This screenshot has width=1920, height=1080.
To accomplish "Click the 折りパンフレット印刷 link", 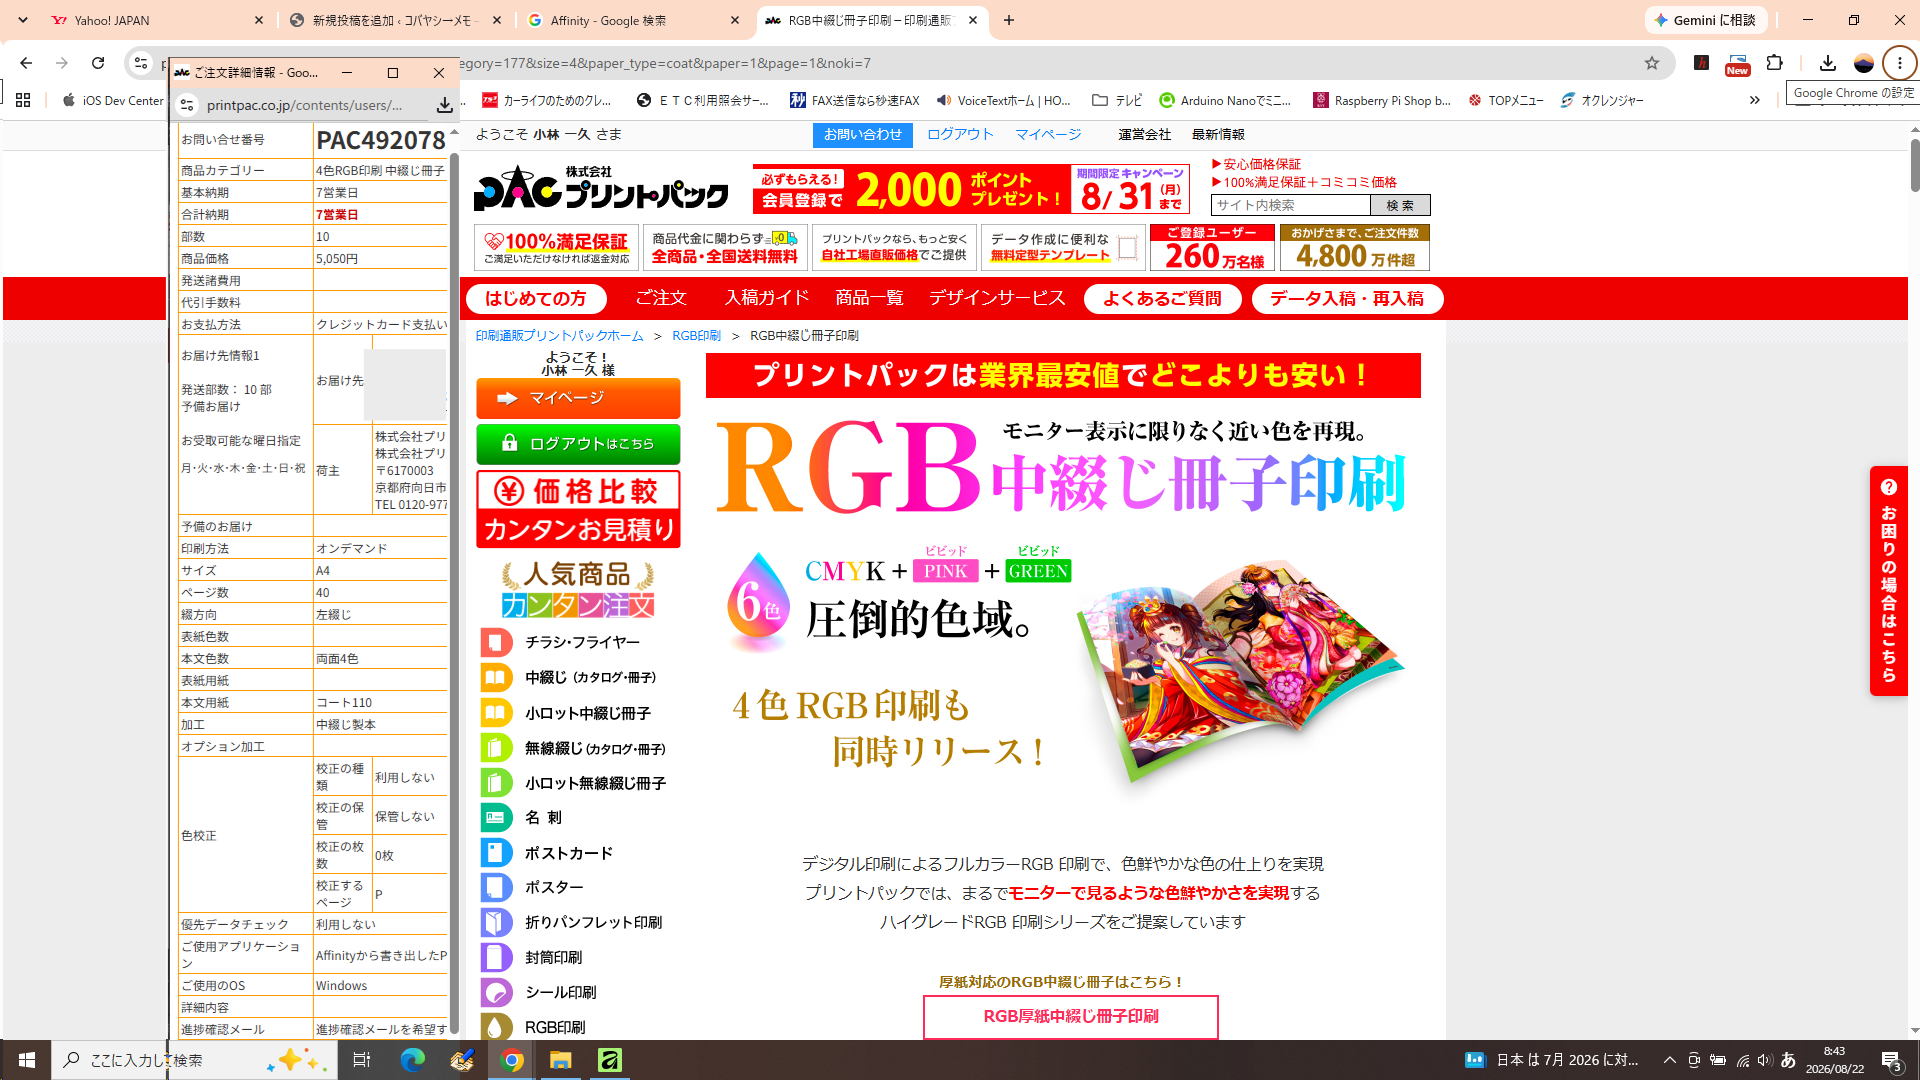I will [x=594, y=922].
